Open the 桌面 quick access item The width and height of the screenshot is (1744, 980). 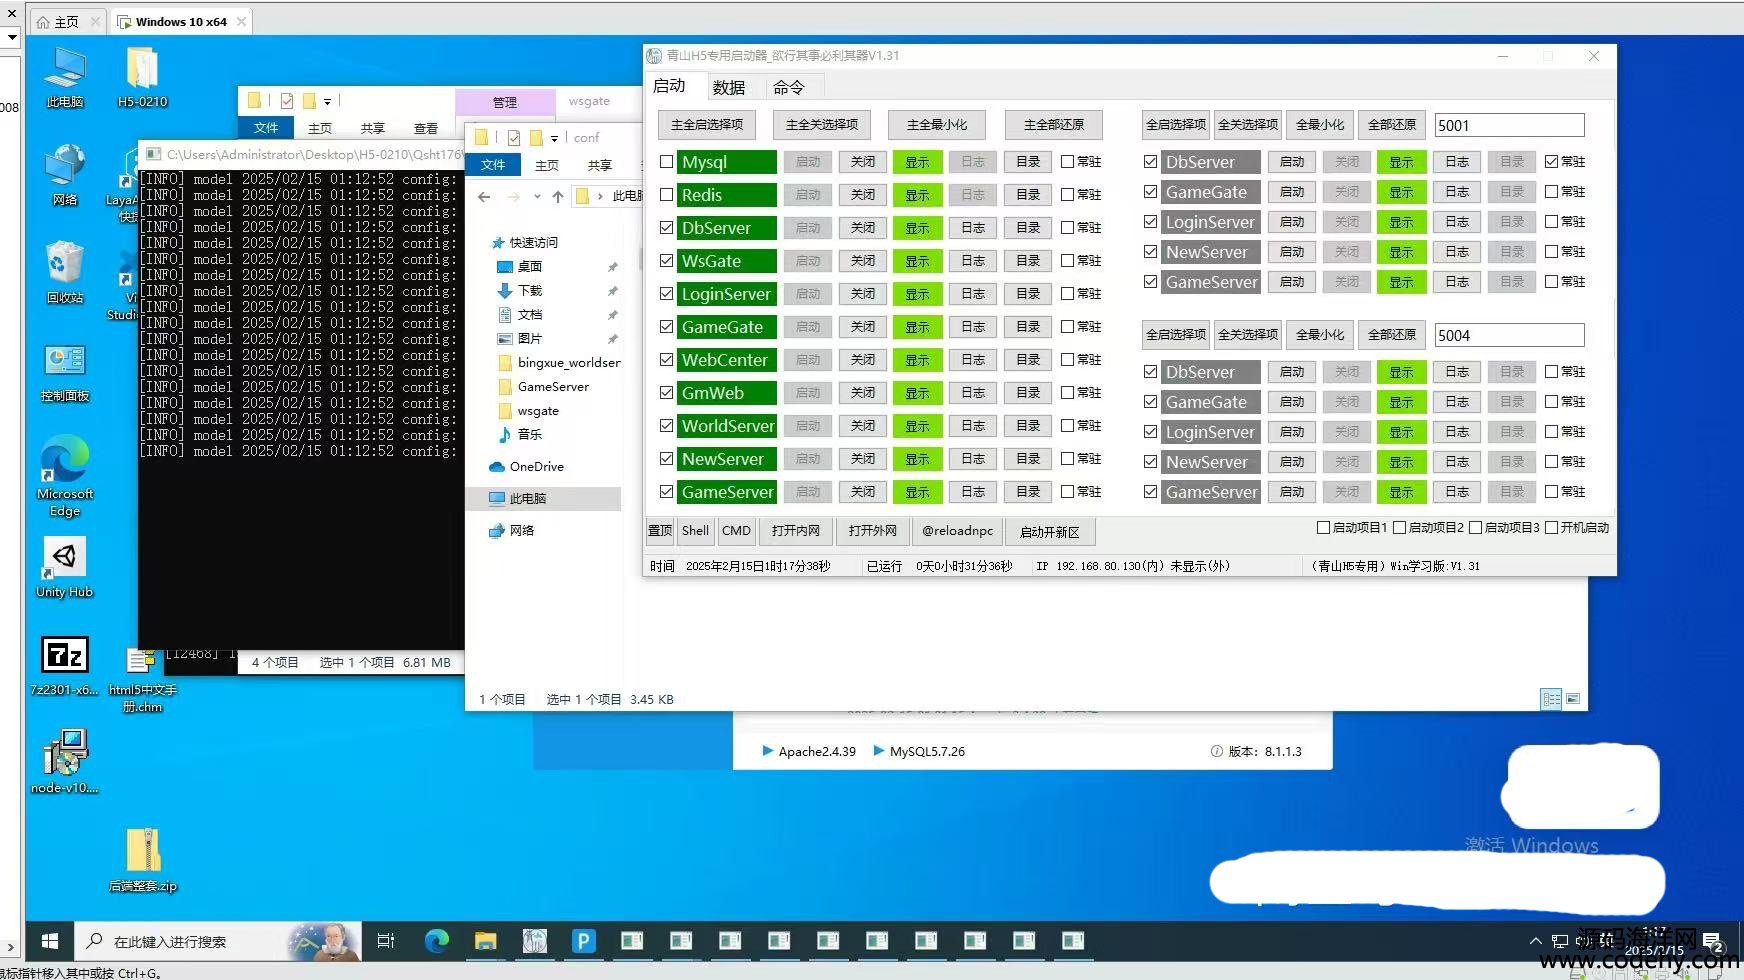pyautogui.click(x=530, y=267)
